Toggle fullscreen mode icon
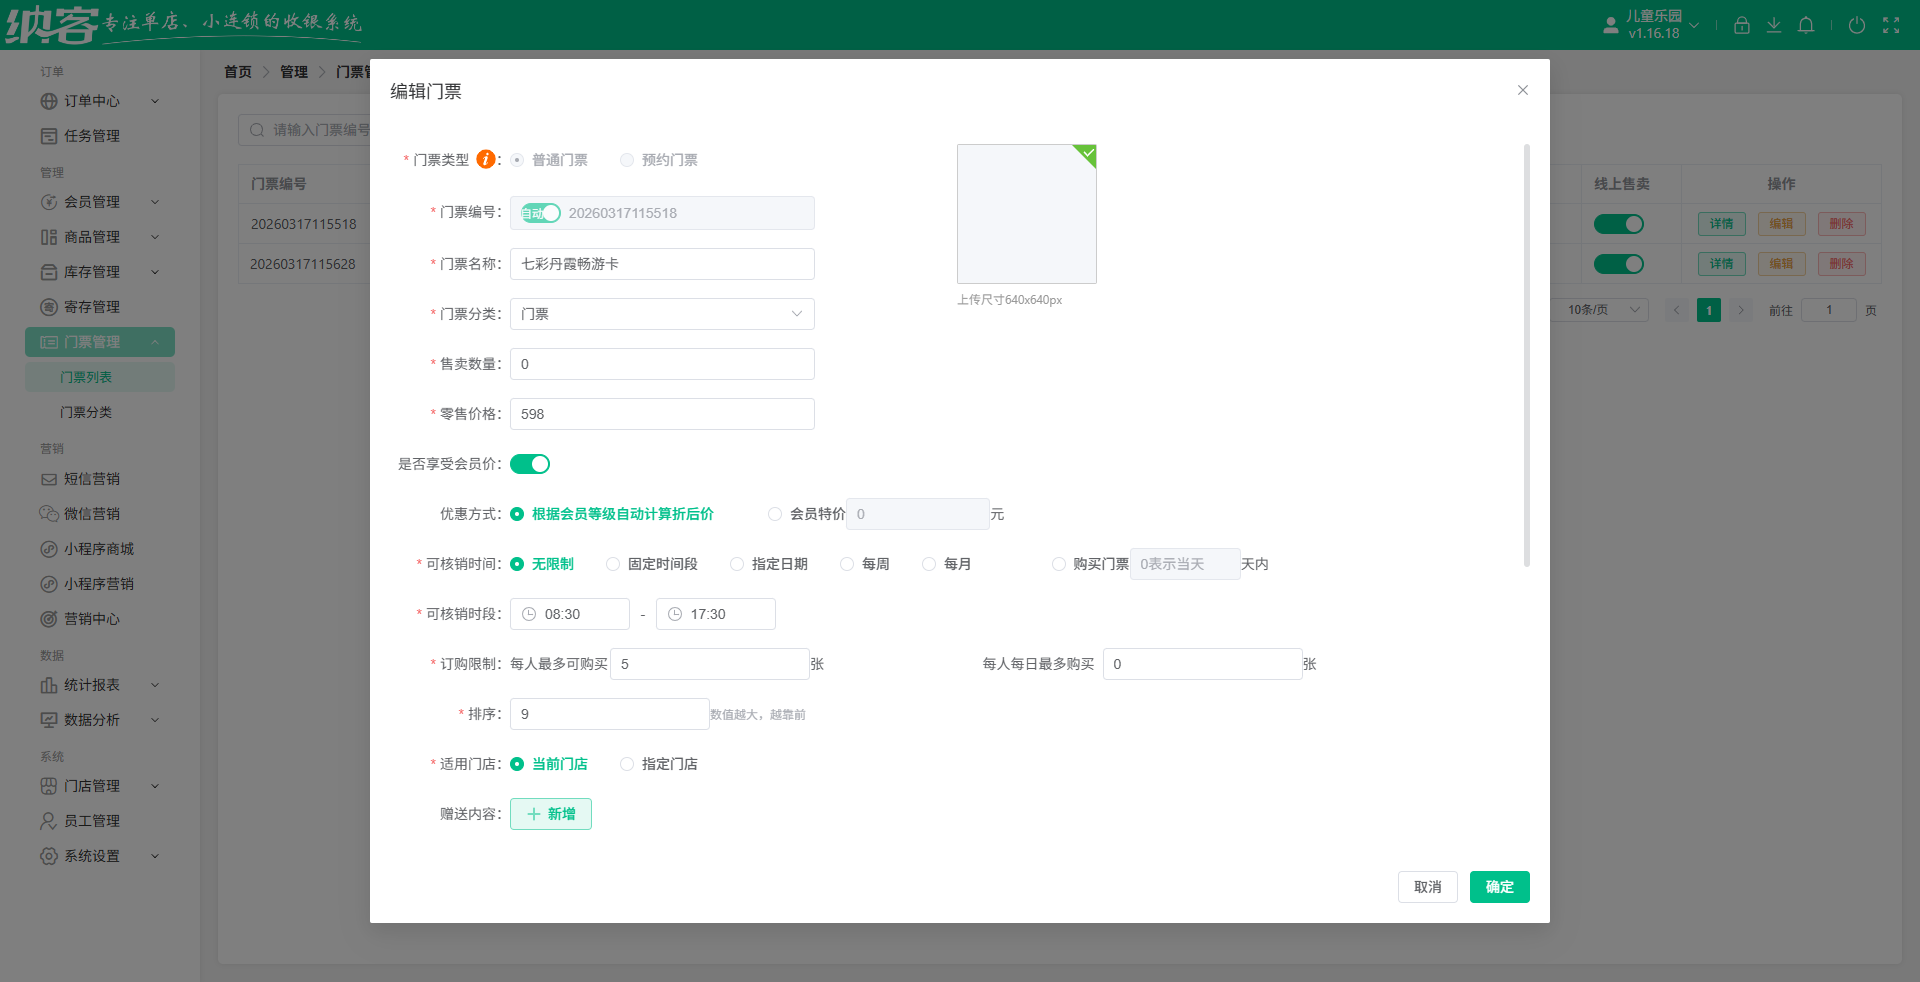 (1890, 26)
